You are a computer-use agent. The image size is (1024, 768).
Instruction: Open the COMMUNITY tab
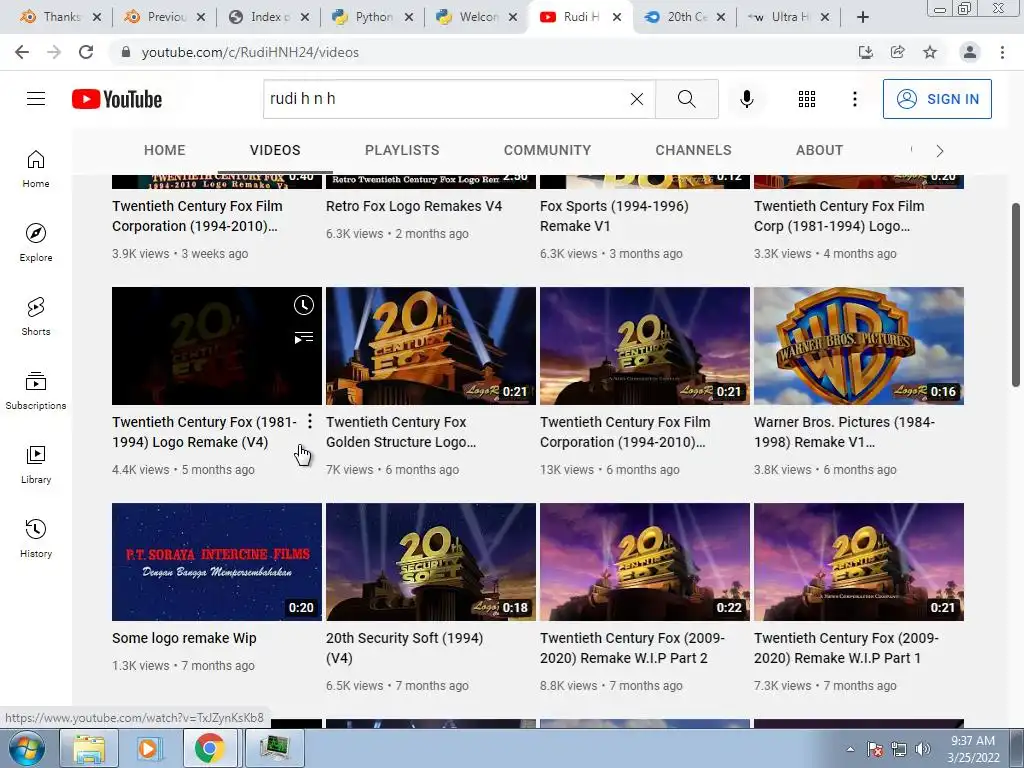click(x=547, y=150)
